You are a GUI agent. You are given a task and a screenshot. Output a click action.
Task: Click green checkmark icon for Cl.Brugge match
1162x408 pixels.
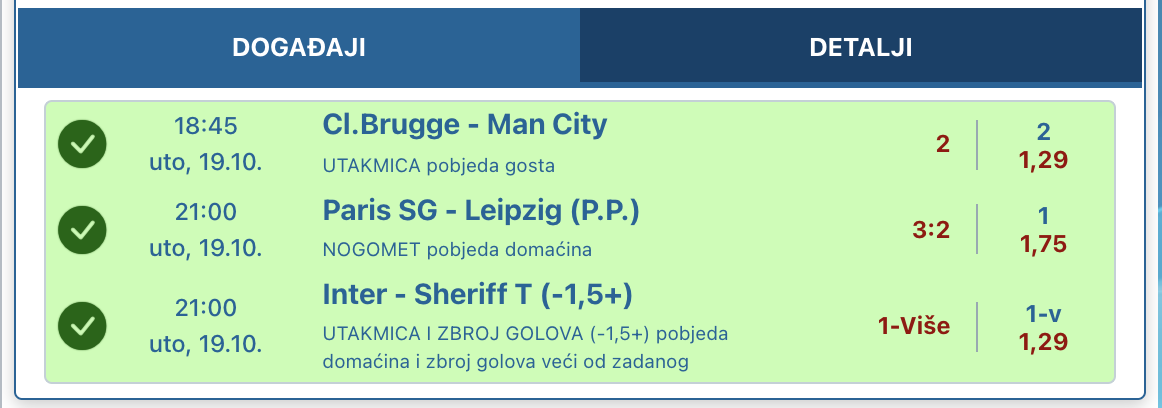(82, 144)
